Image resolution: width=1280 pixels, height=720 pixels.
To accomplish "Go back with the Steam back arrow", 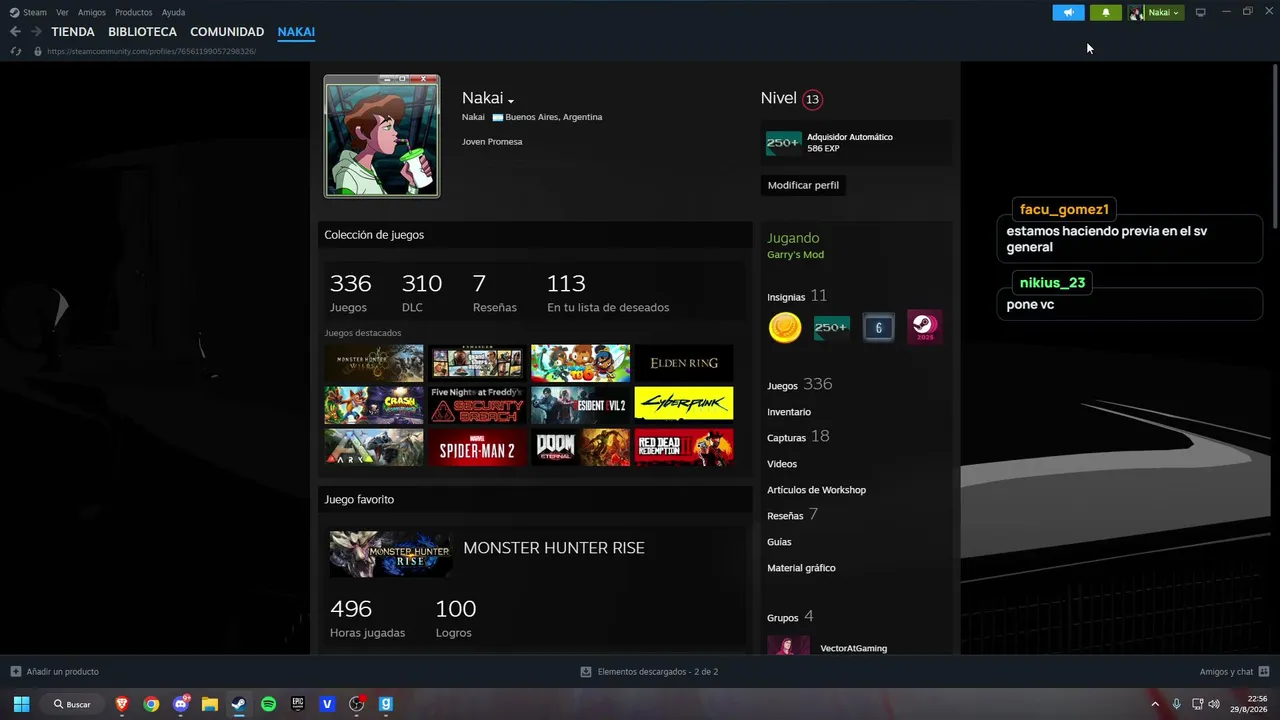I will point(15,32).
